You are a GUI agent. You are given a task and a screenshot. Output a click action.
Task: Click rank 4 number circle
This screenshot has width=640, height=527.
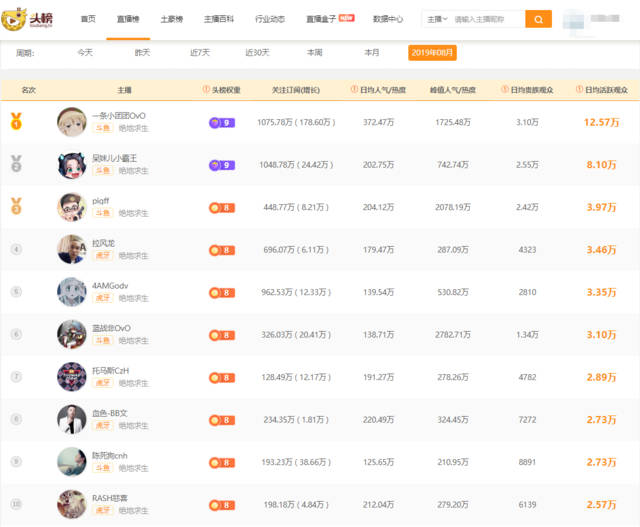[x=16, y=249]
